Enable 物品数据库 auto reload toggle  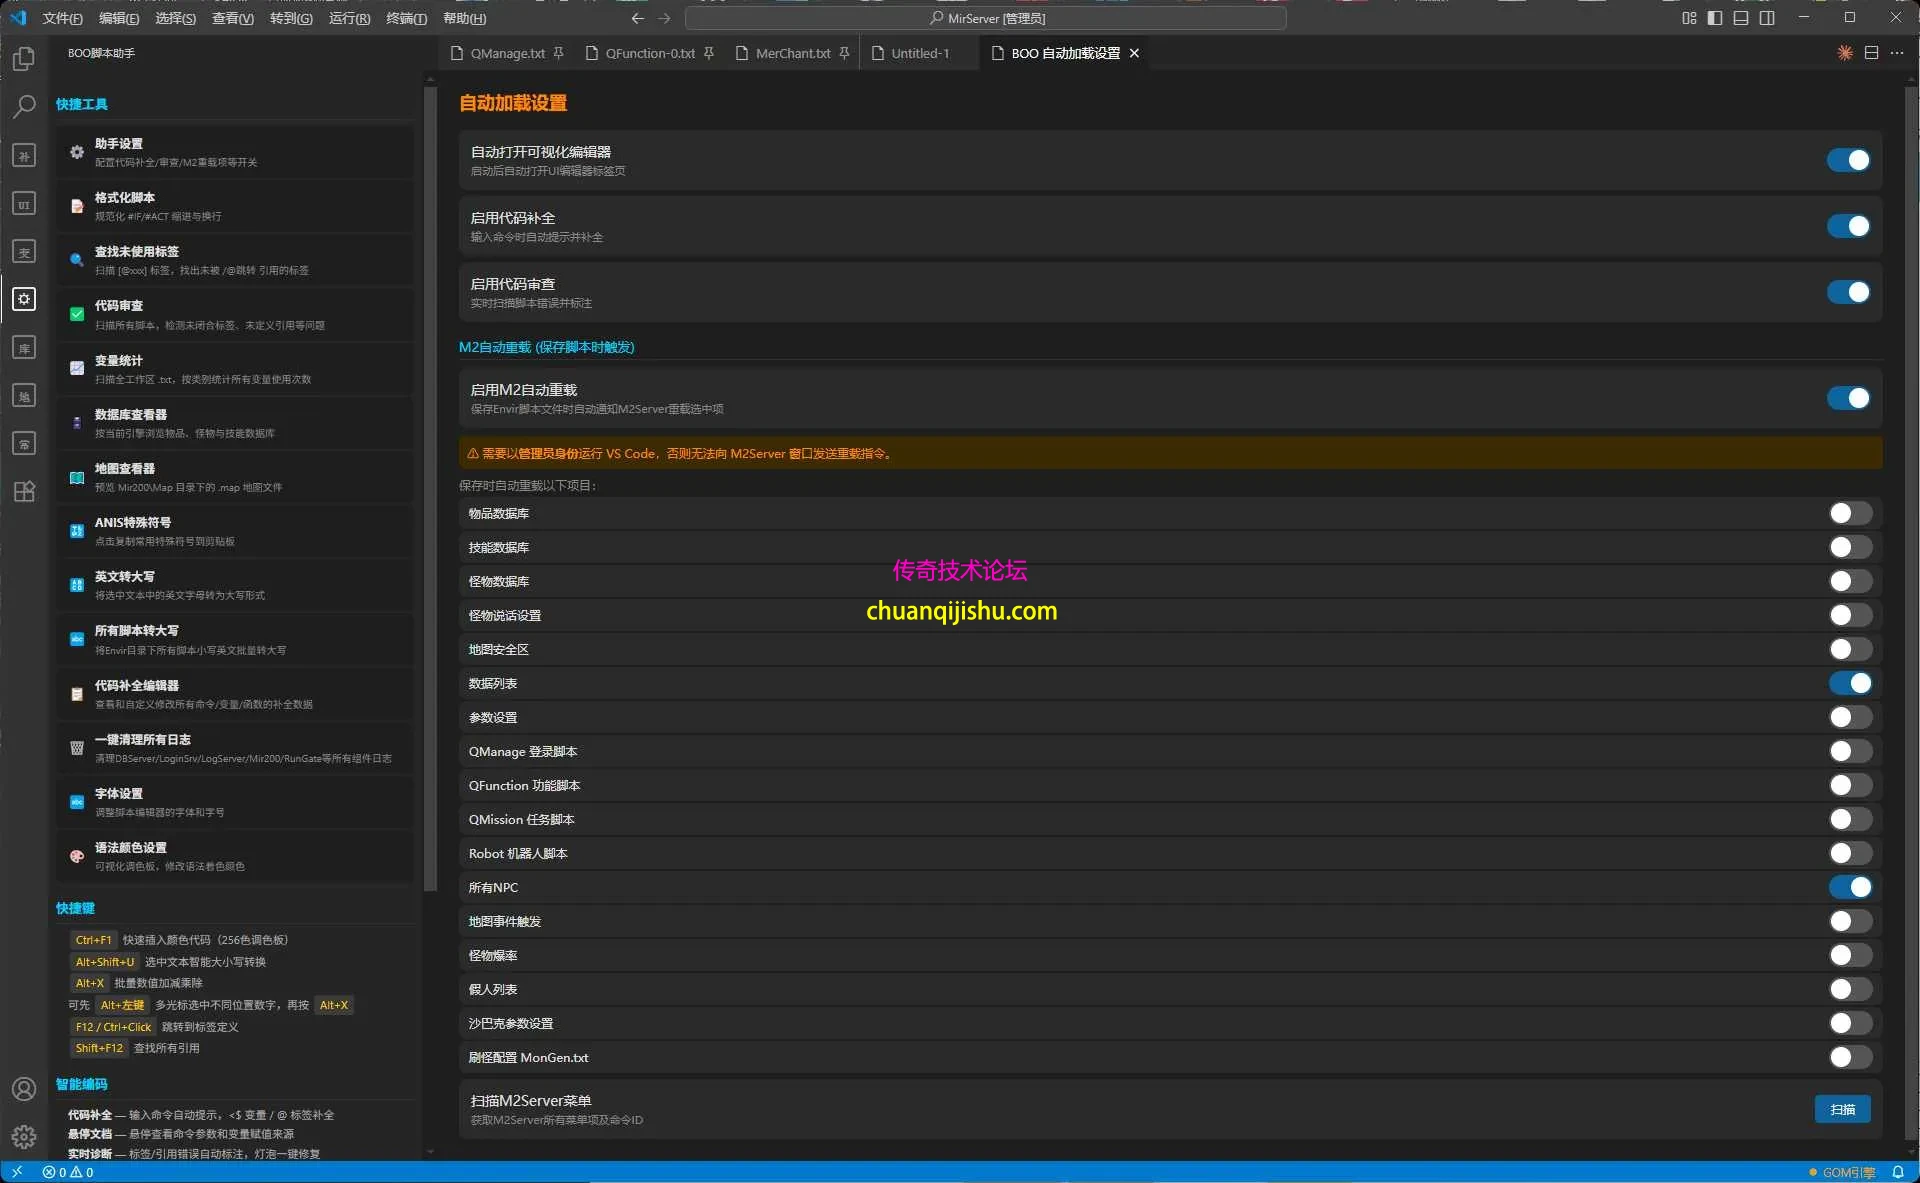pyautogui.click(x=1850, y=513)
